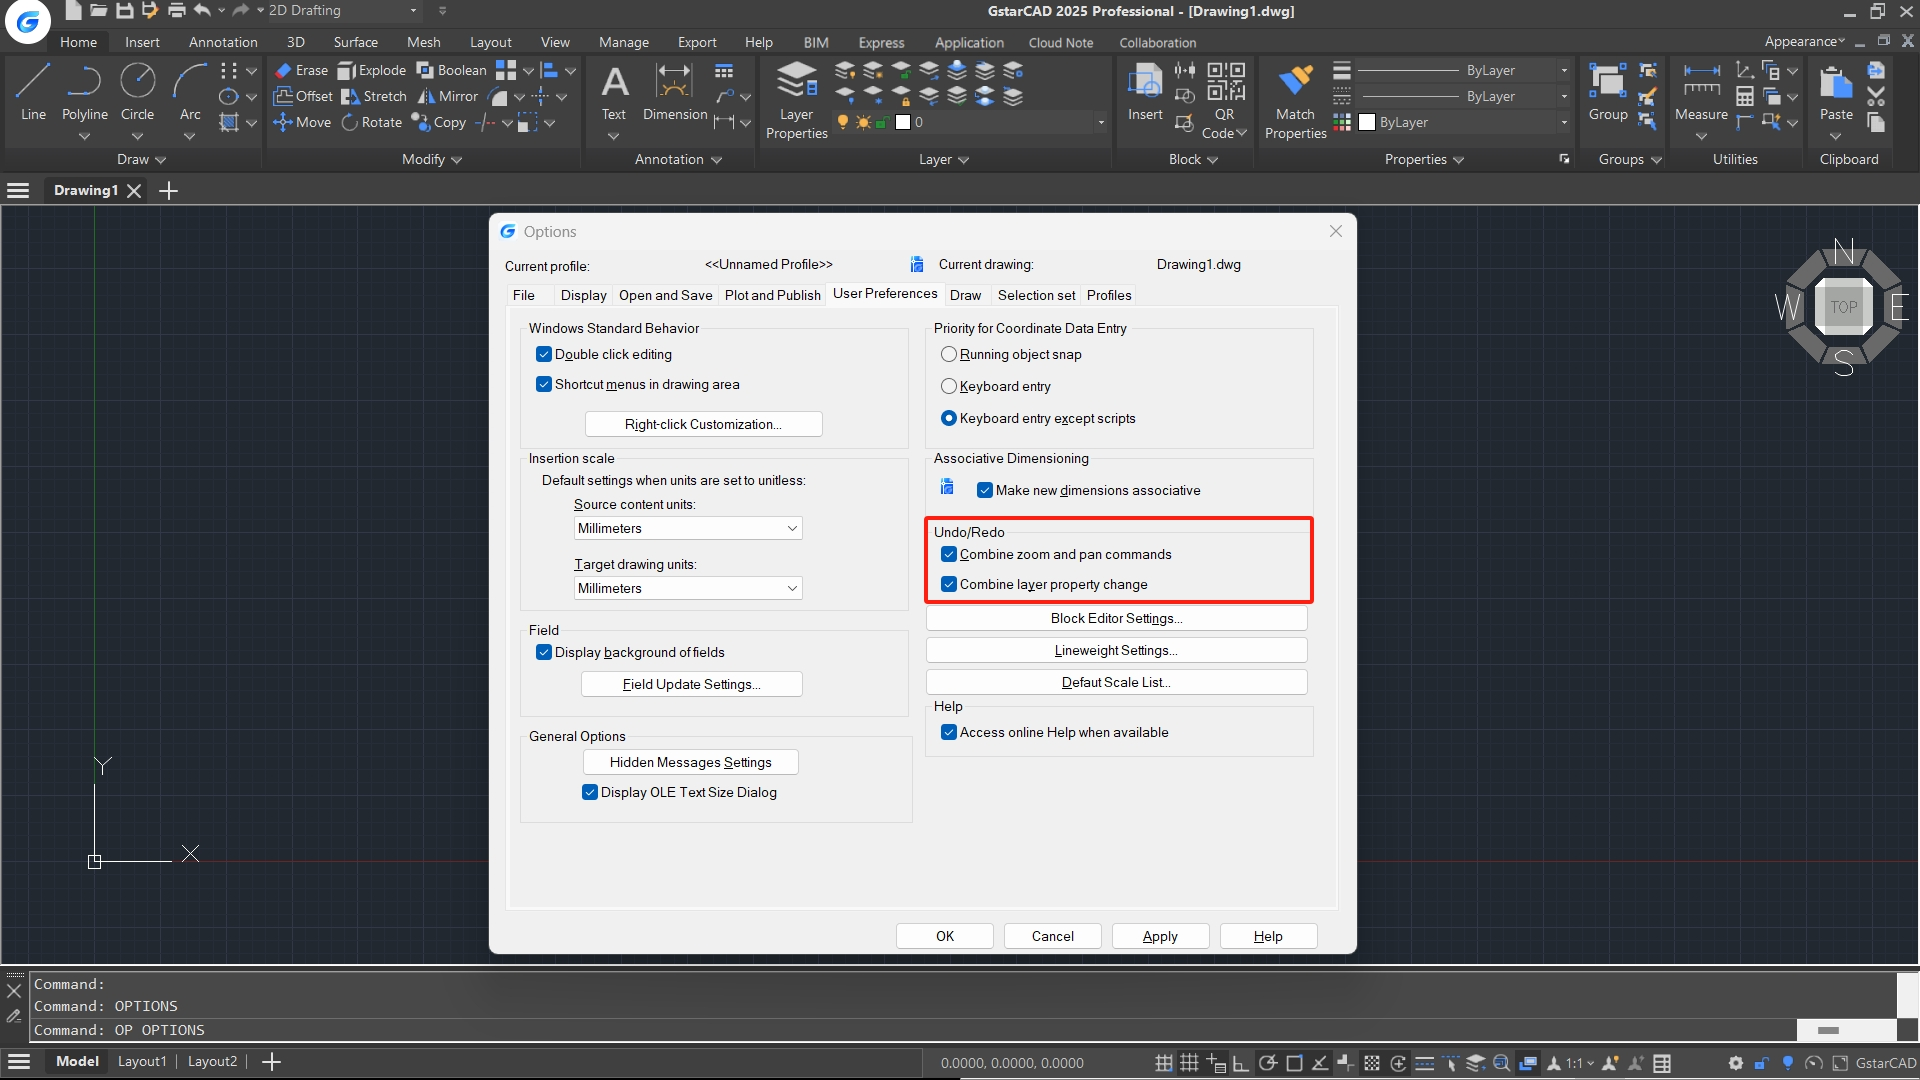This screenshot has width=1920, height=1080.
Task: Switch to the Layout2 tab
Action: coord(212,1061)
